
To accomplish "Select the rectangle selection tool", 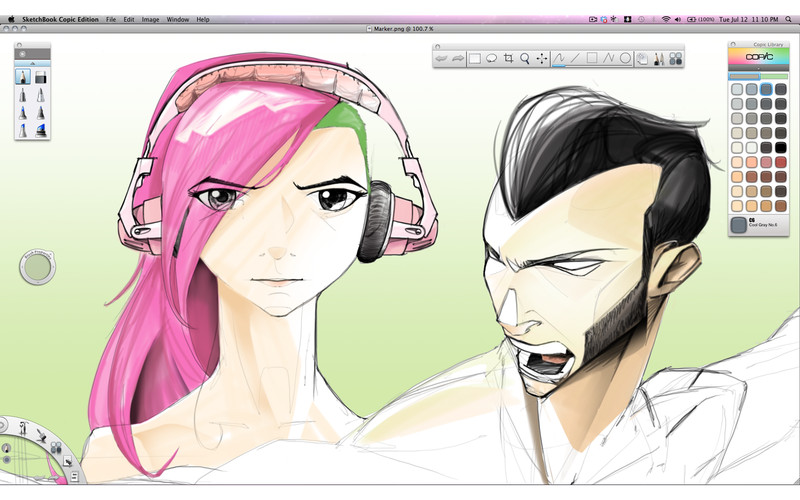I will click(475, 59).
